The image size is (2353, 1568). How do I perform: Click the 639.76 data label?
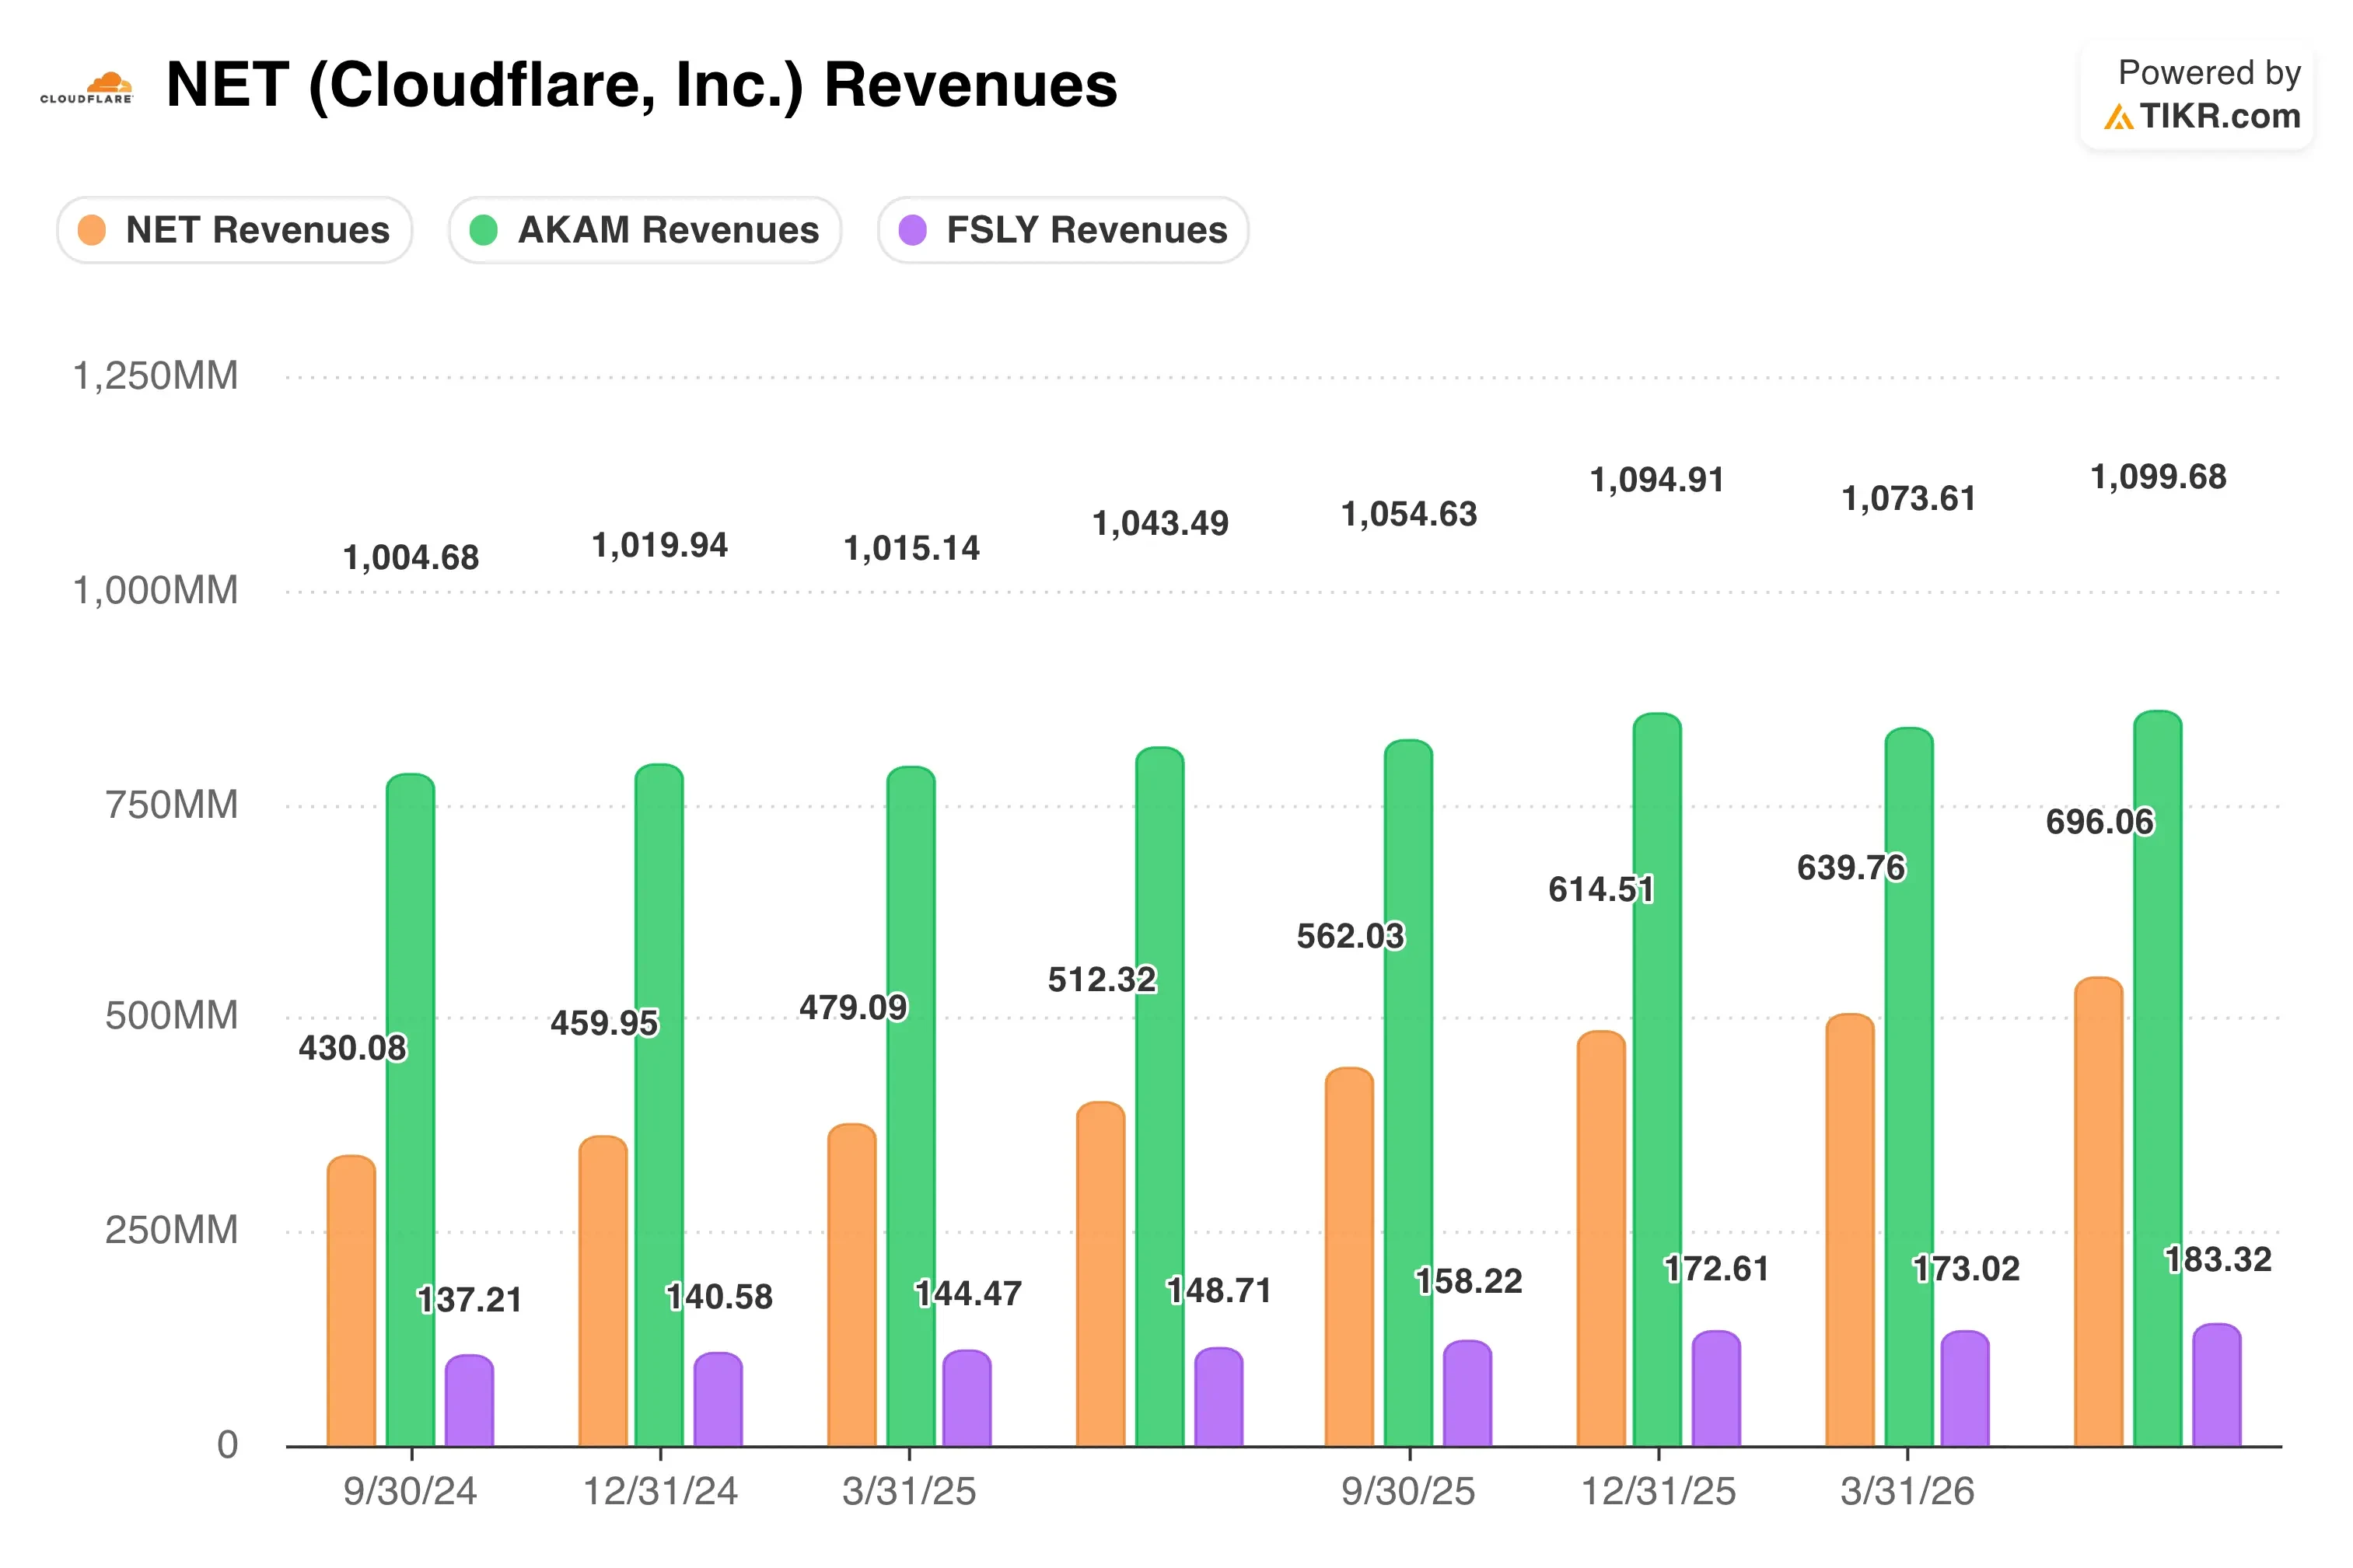pos(1851,867)
